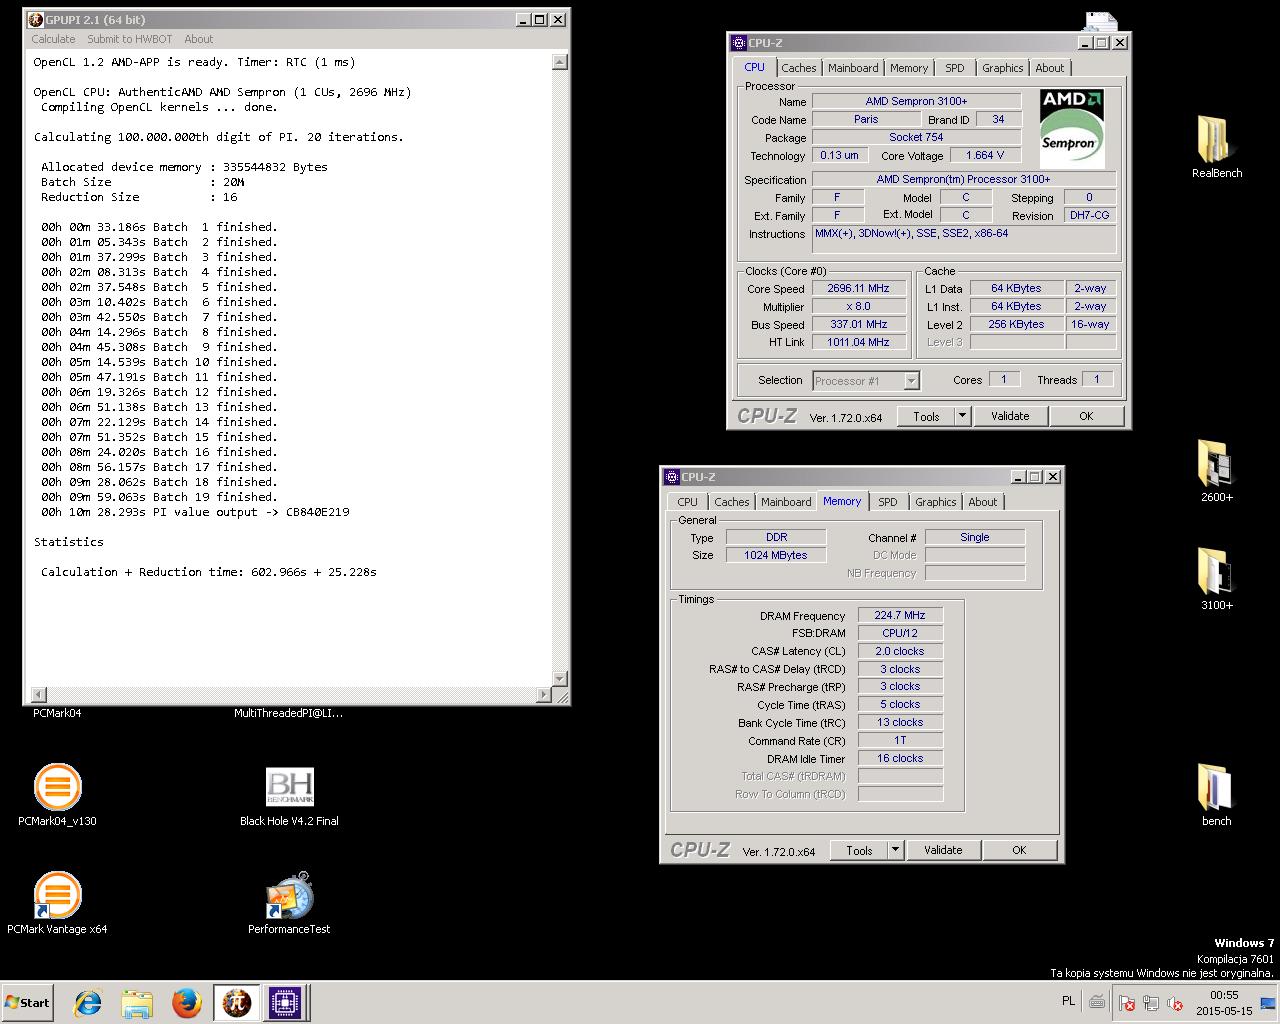
Task: Click the GPUPI title bar icon
Action: point(36,19)
